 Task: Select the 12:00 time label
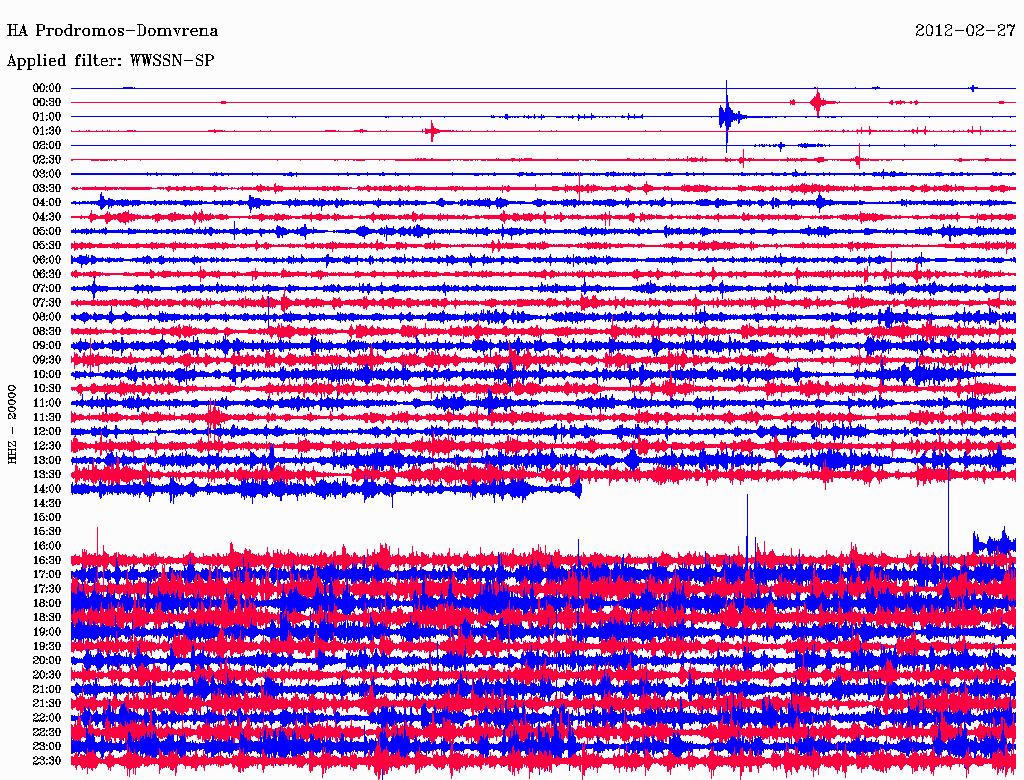[47, 431]
